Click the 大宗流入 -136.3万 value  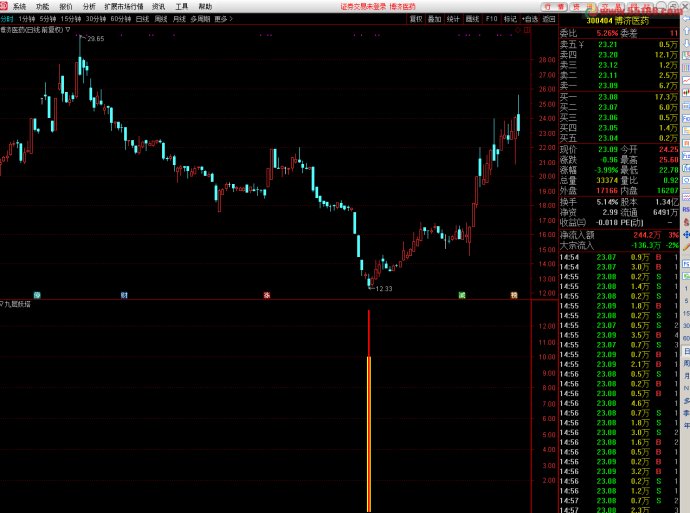[x=646, y=246]
